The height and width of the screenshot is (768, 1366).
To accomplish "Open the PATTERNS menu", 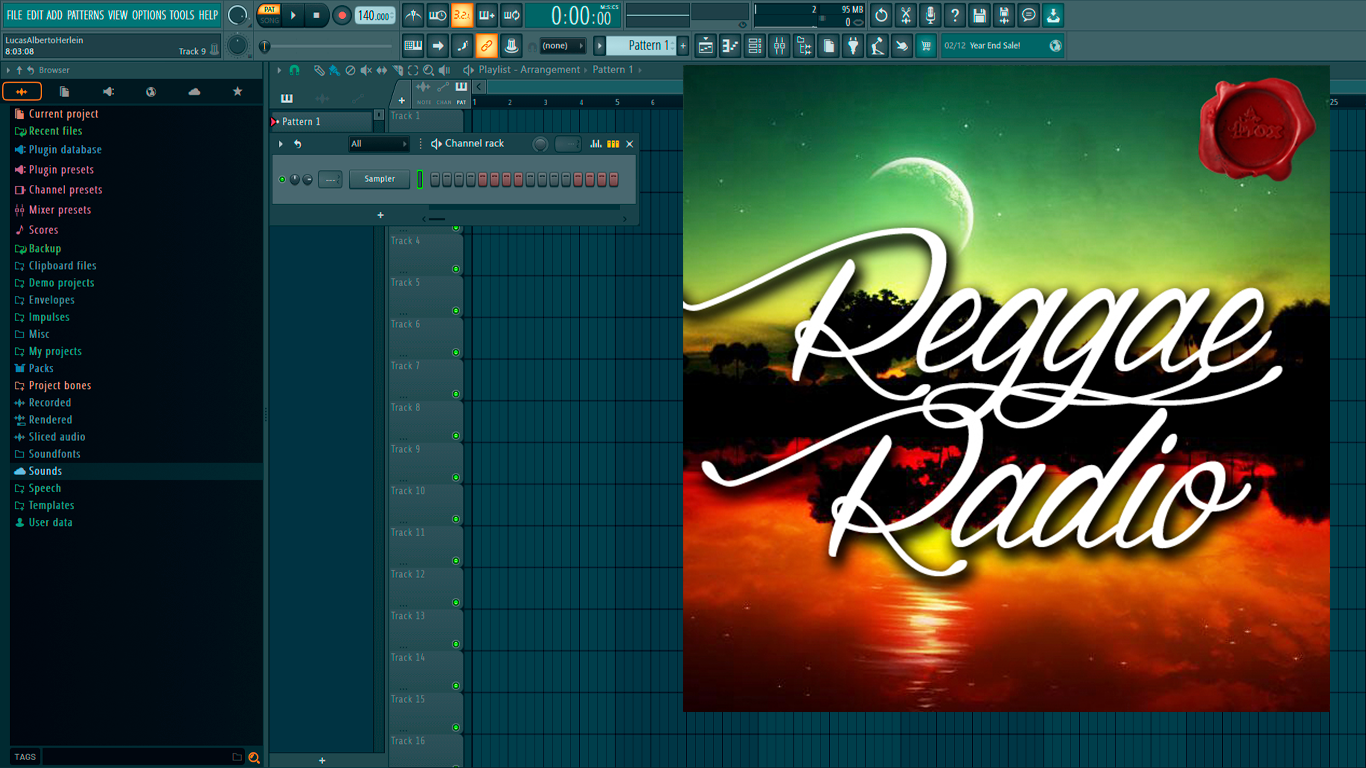I will (85, 15).
